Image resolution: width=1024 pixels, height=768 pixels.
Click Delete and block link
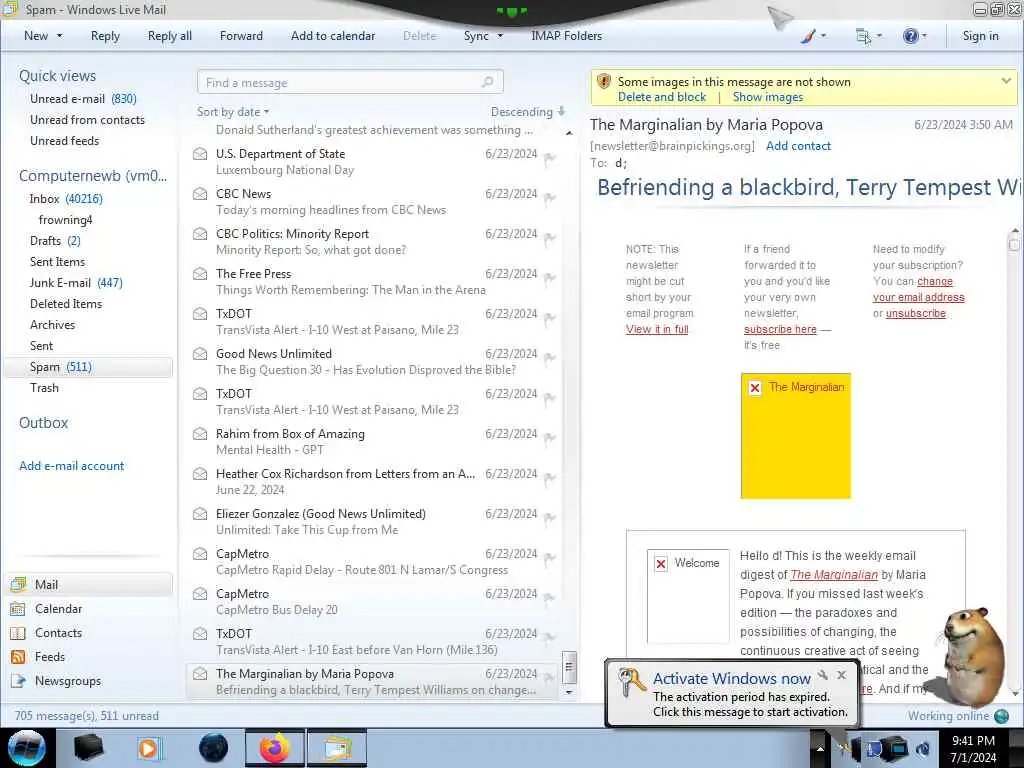point(662,97)
